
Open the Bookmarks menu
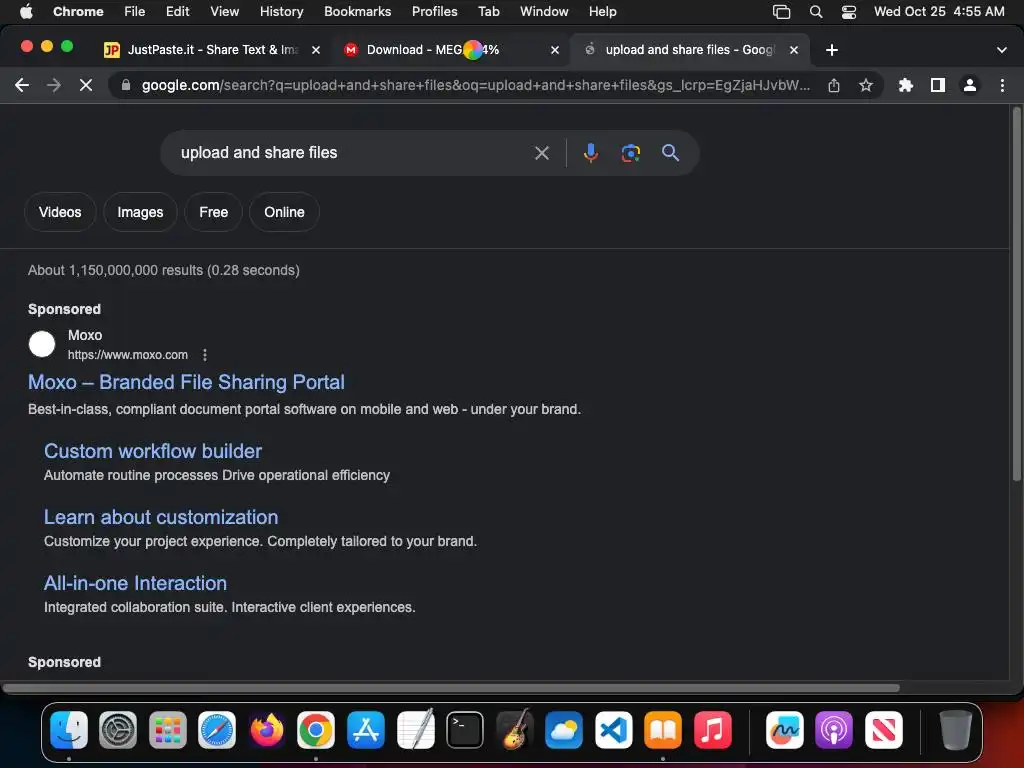pyautogui.click(x=357, y=11)
